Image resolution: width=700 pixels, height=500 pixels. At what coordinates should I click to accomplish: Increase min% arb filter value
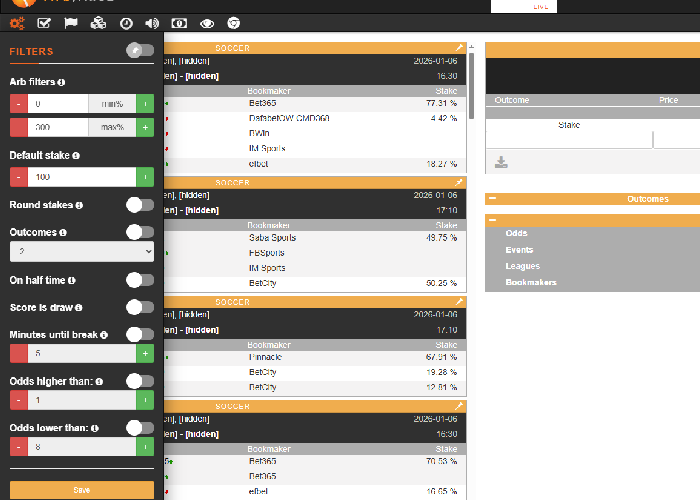[145, 104]
